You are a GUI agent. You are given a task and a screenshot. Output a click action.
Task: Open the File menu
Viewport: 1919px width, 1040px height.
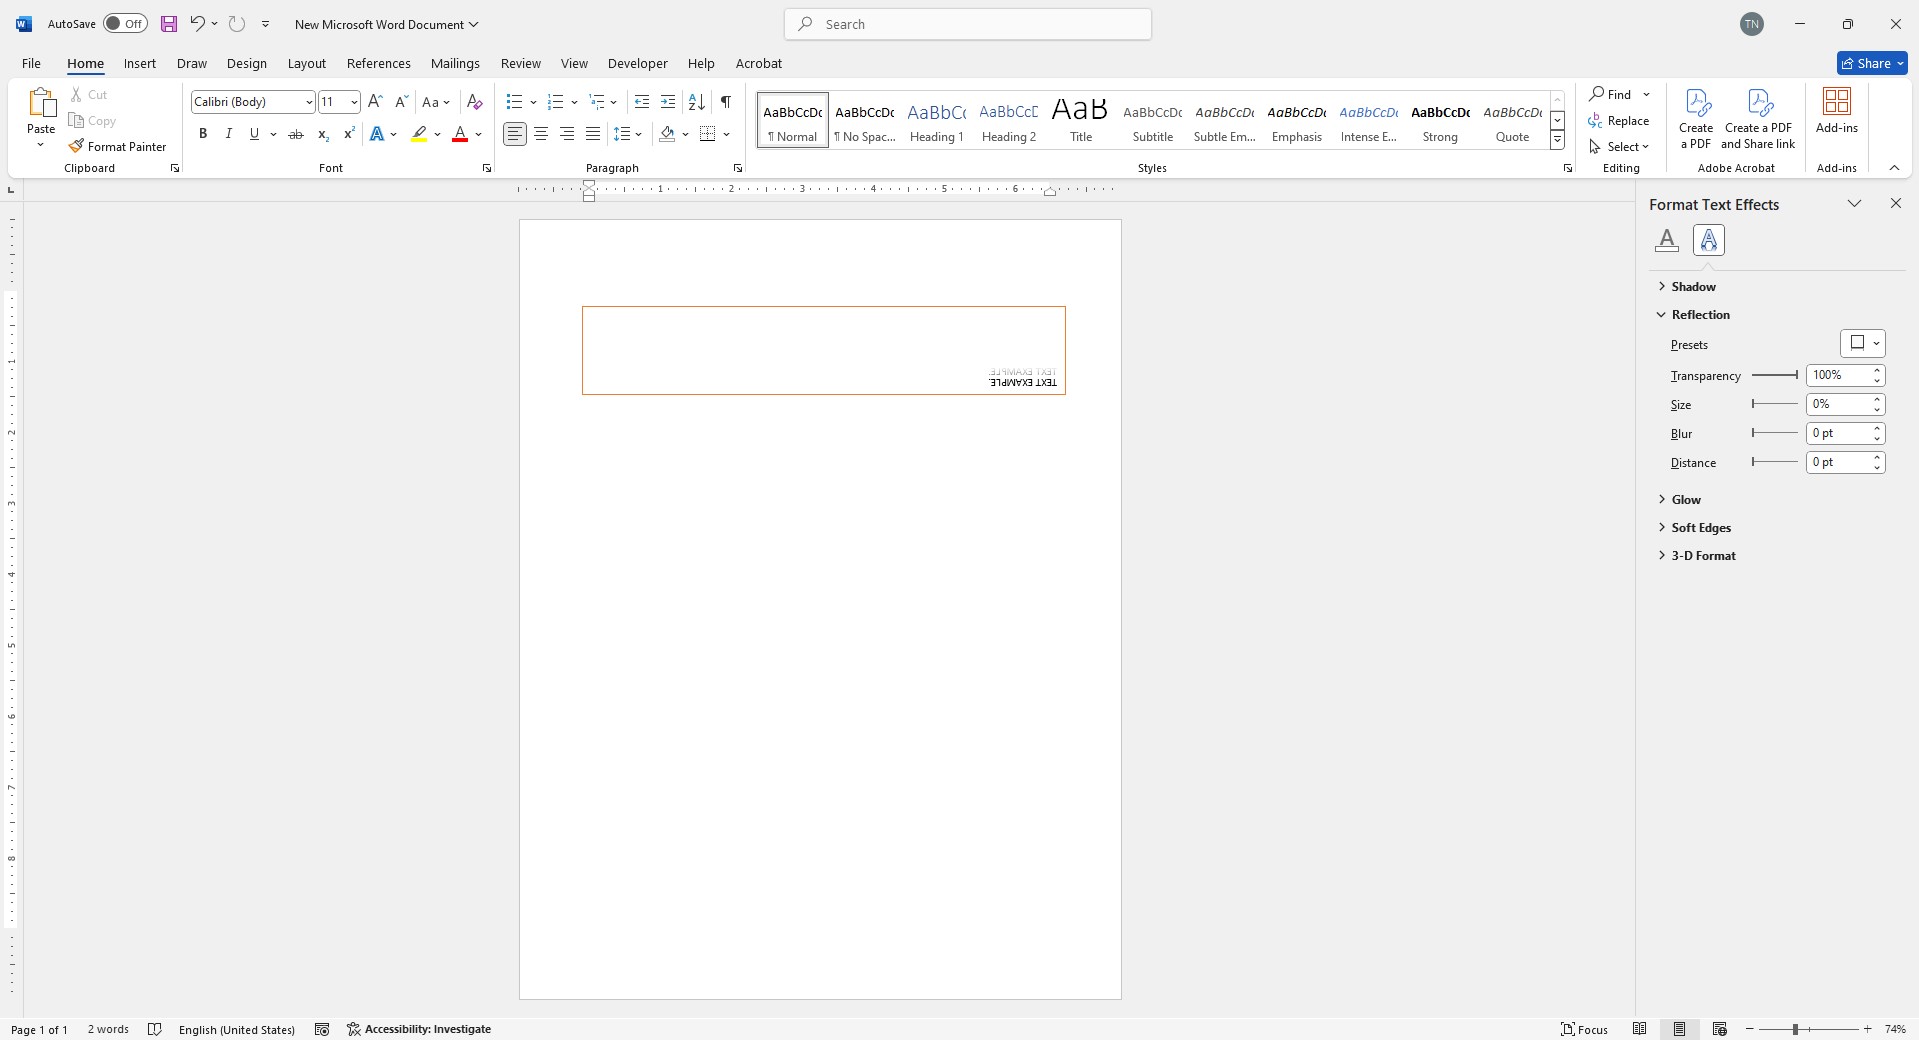point(31,63)
